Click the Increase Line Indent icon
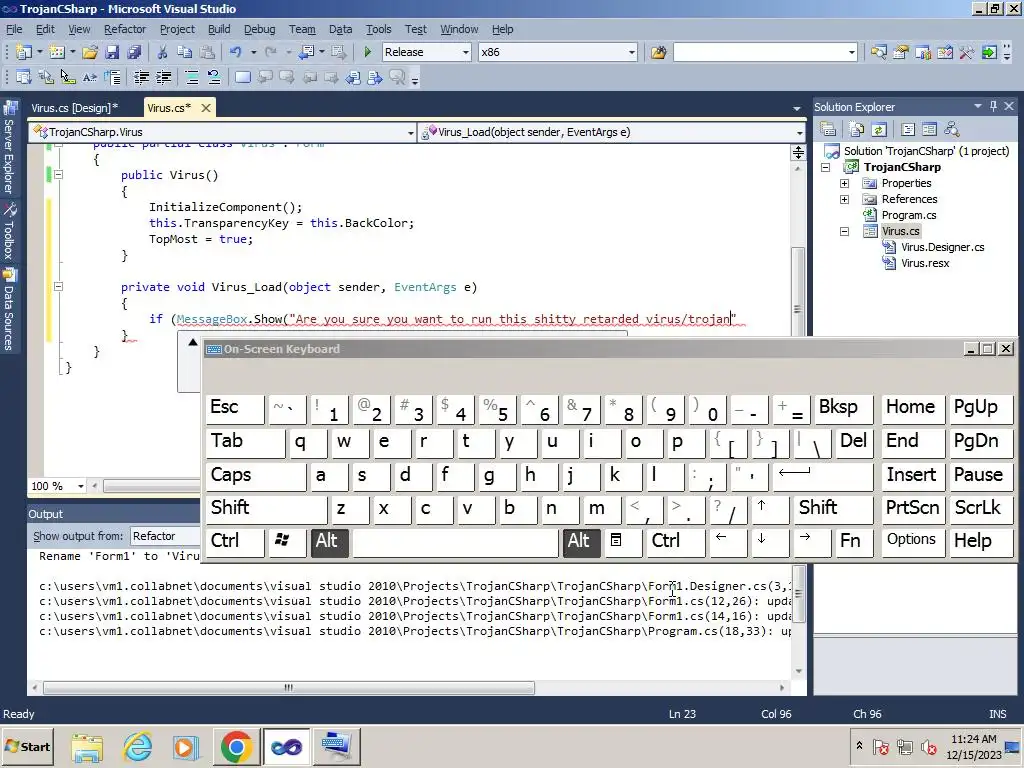The image size is (1024, 768). coord(163,78)
